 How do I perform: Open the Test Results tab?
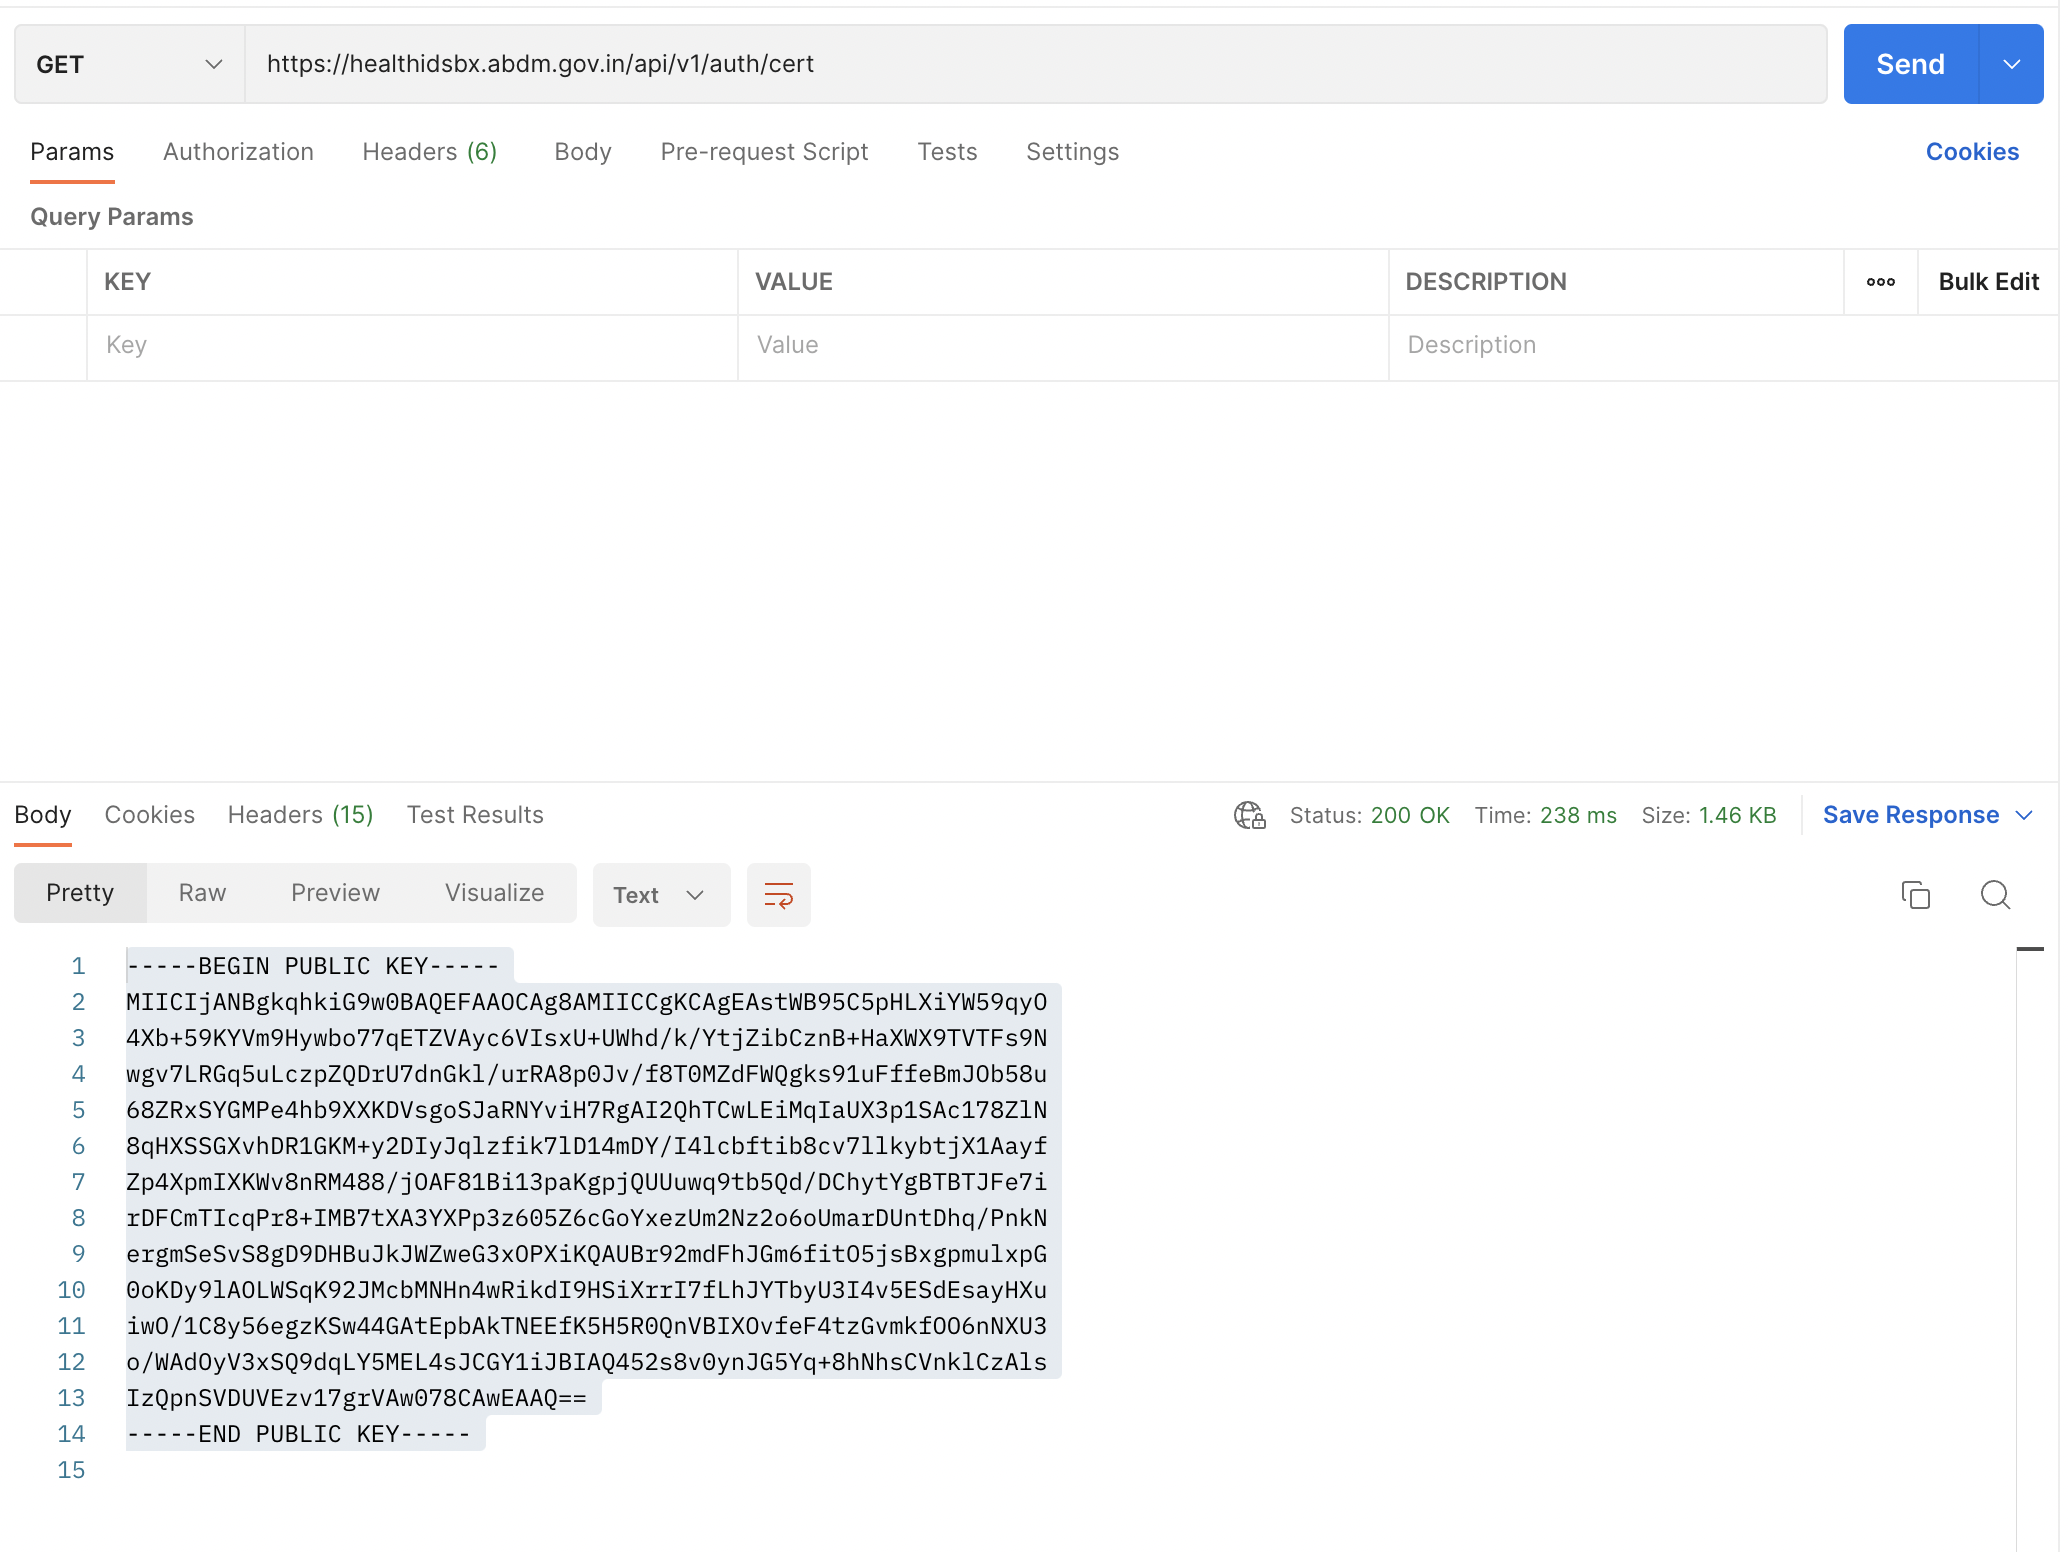(x=475, y=815)
